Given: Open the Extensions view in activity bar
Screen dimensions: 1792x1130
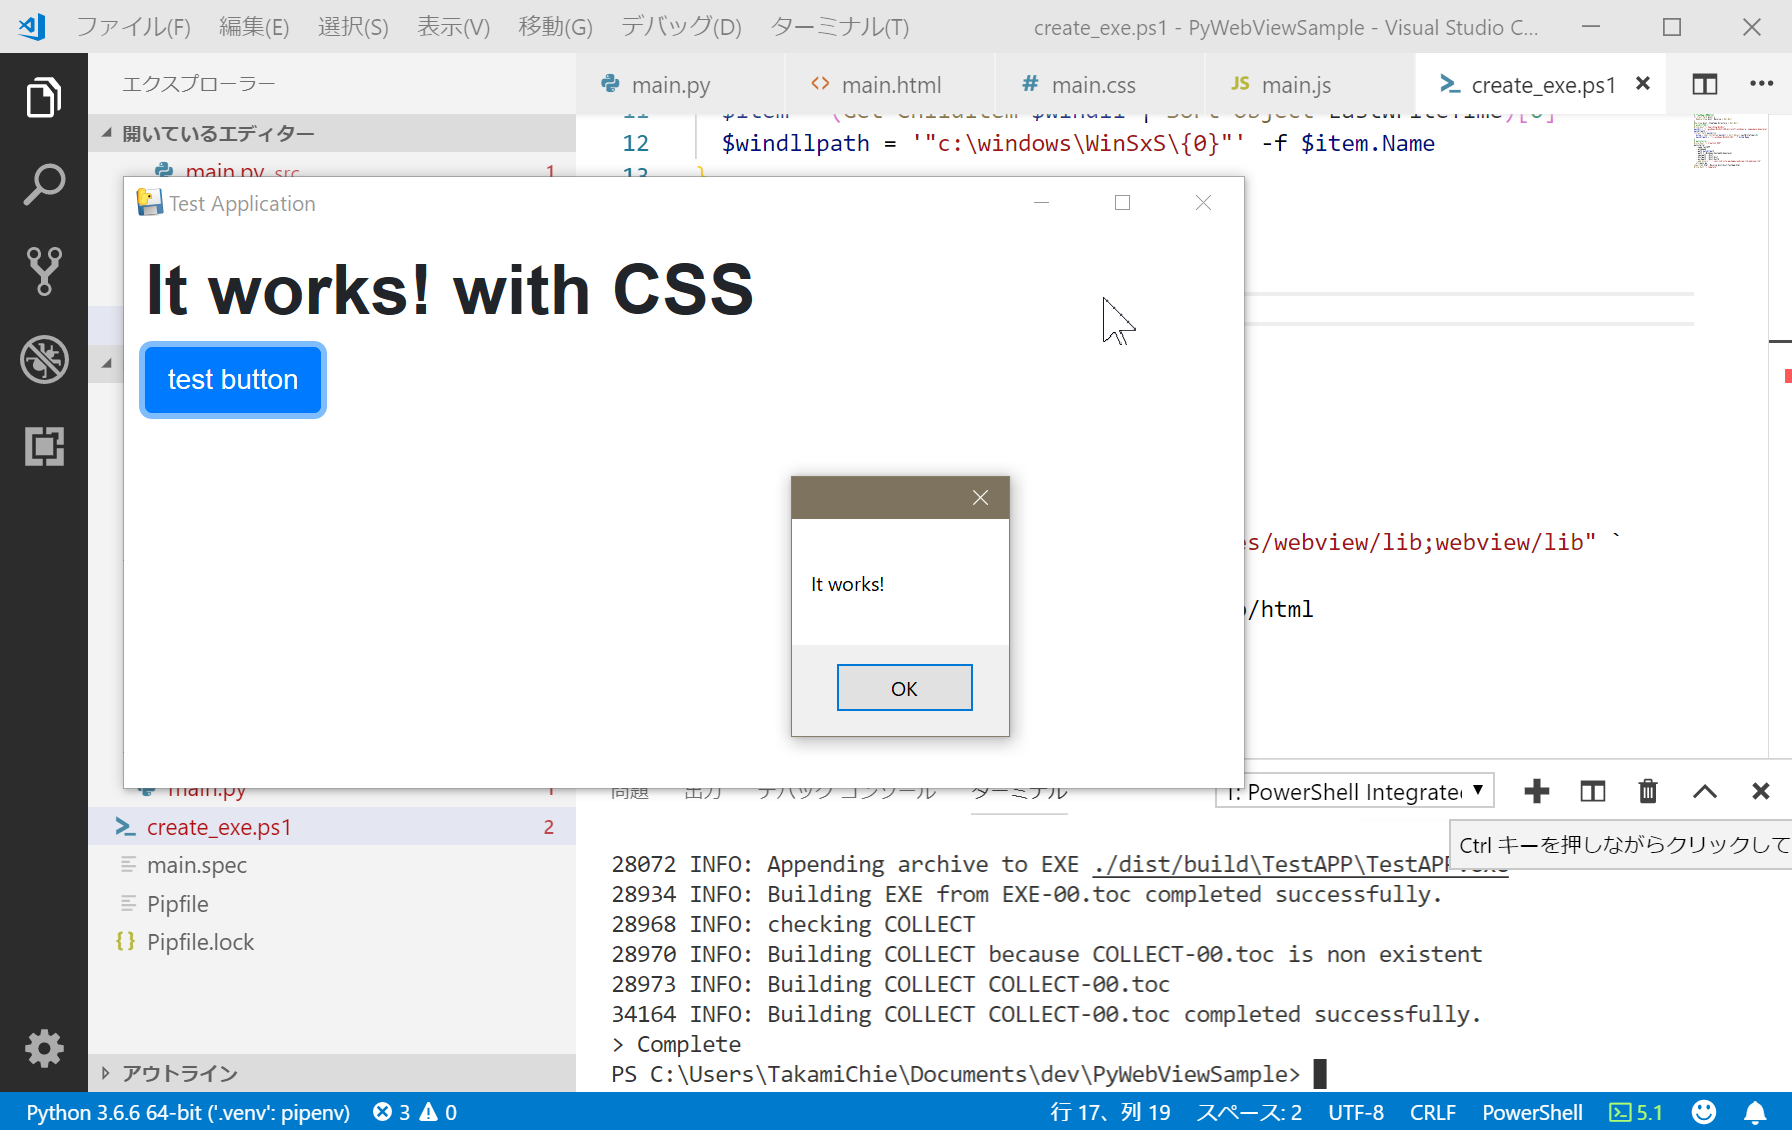Looking at the screenshot, I should tap(43, 446).
